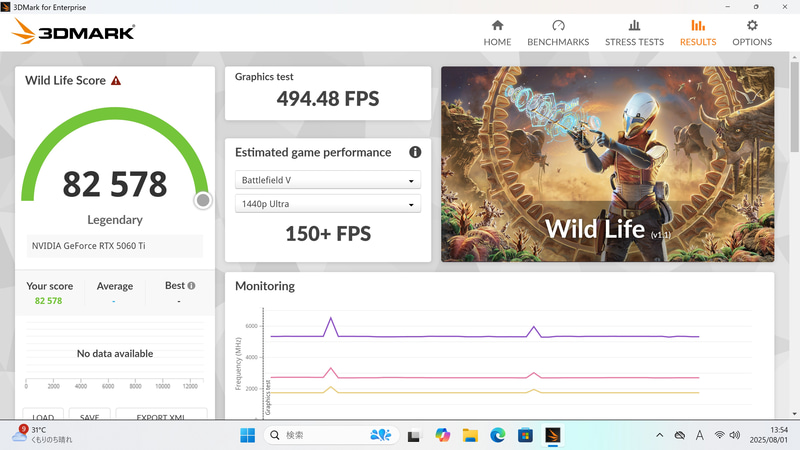
Task: Click the 3DMark title bar app icon
Action: (x=6, y=7)
